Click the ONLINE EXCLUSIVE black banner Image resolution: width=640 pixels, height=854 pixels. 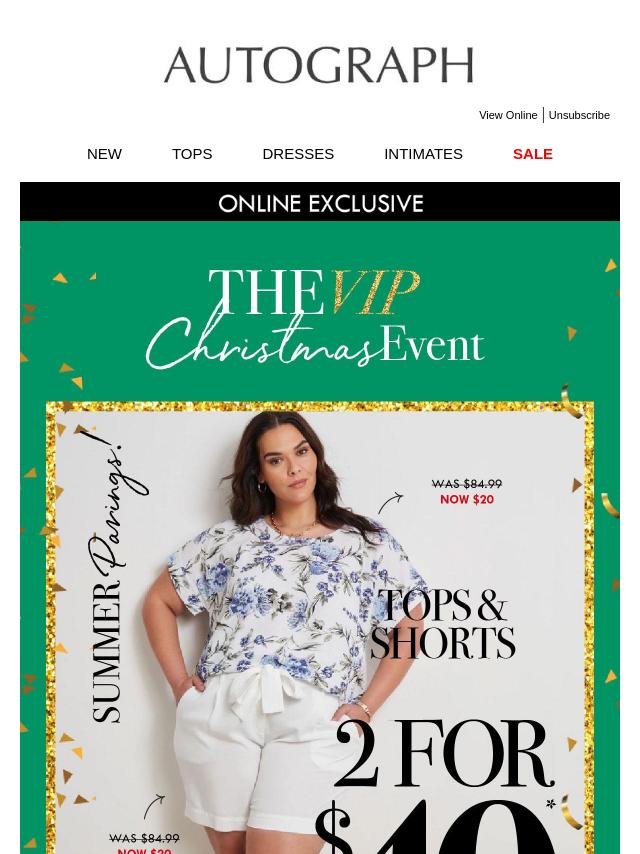point(320,202)
